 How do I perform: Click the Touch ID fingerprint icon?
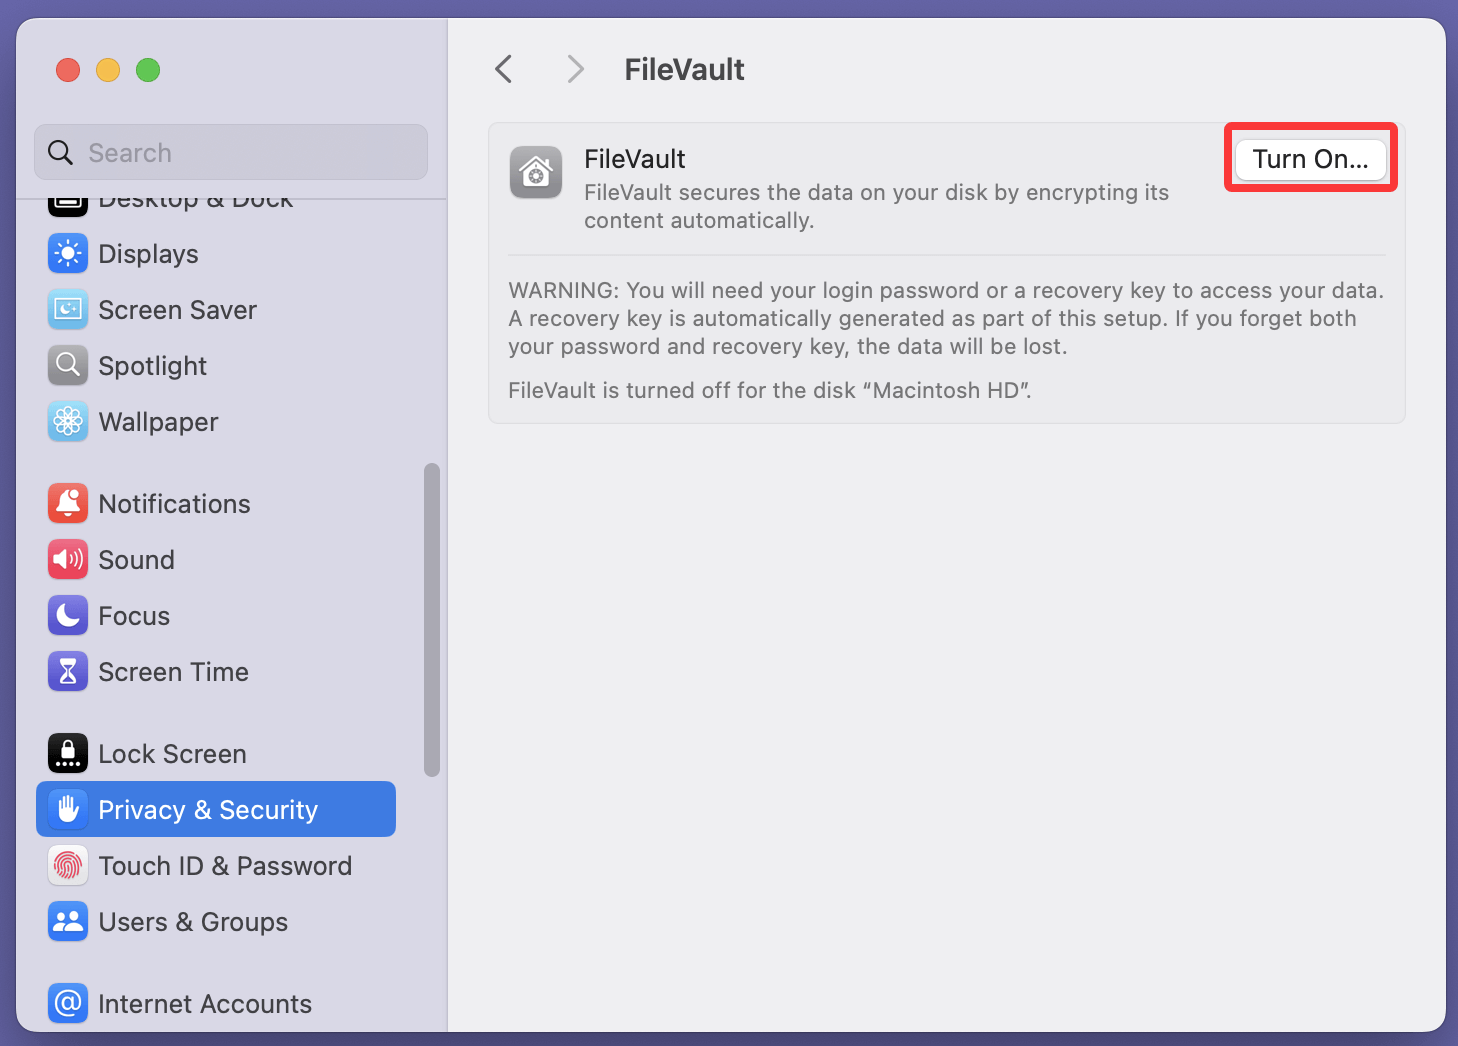tap(68, 866)
